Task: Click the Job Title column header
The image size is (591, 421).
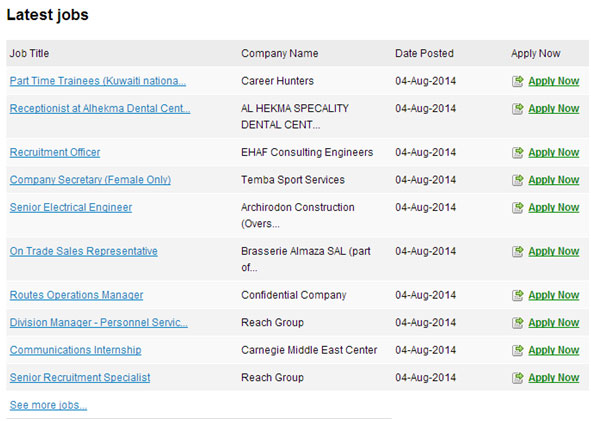Action: pos(29,54)
